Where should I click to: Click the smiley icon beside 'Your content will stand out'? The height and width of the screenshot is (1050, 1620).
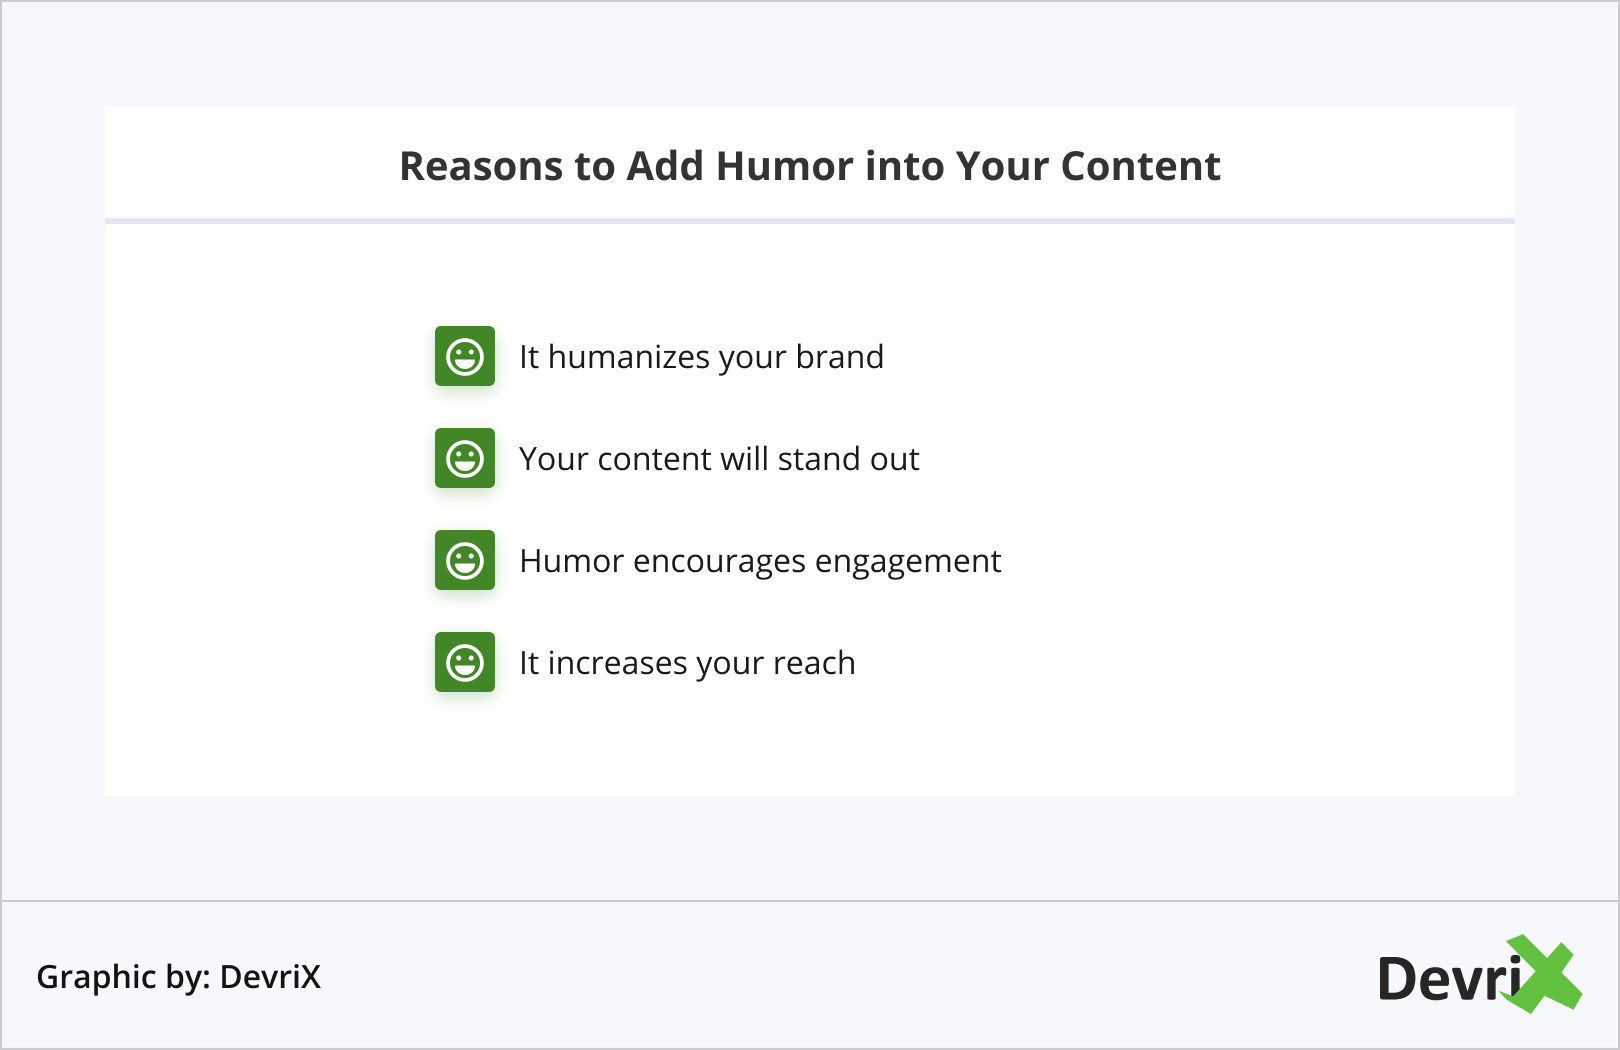[465, 458]
